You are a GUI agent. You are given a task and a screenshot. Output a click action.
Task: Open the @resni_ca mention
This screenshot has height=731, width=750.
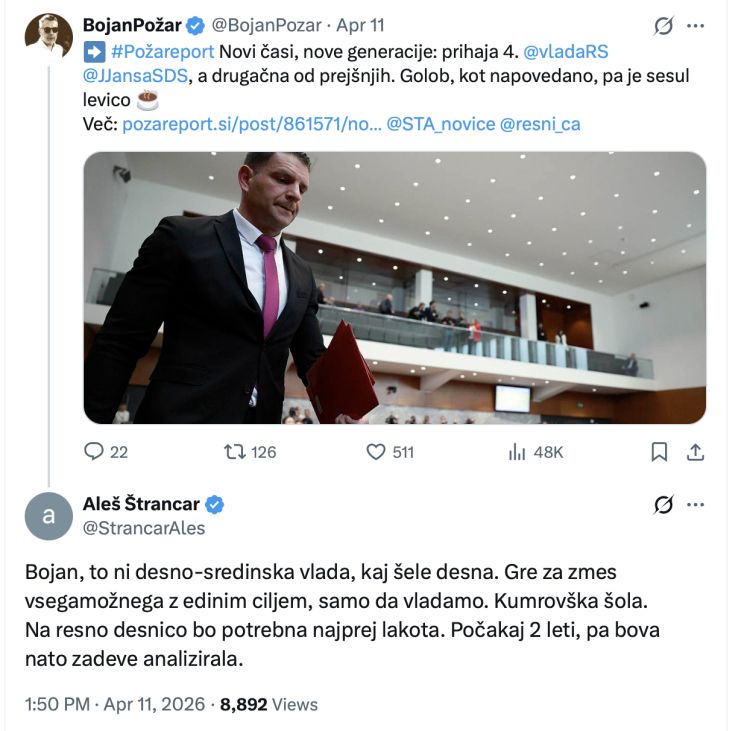pos(540,124)
